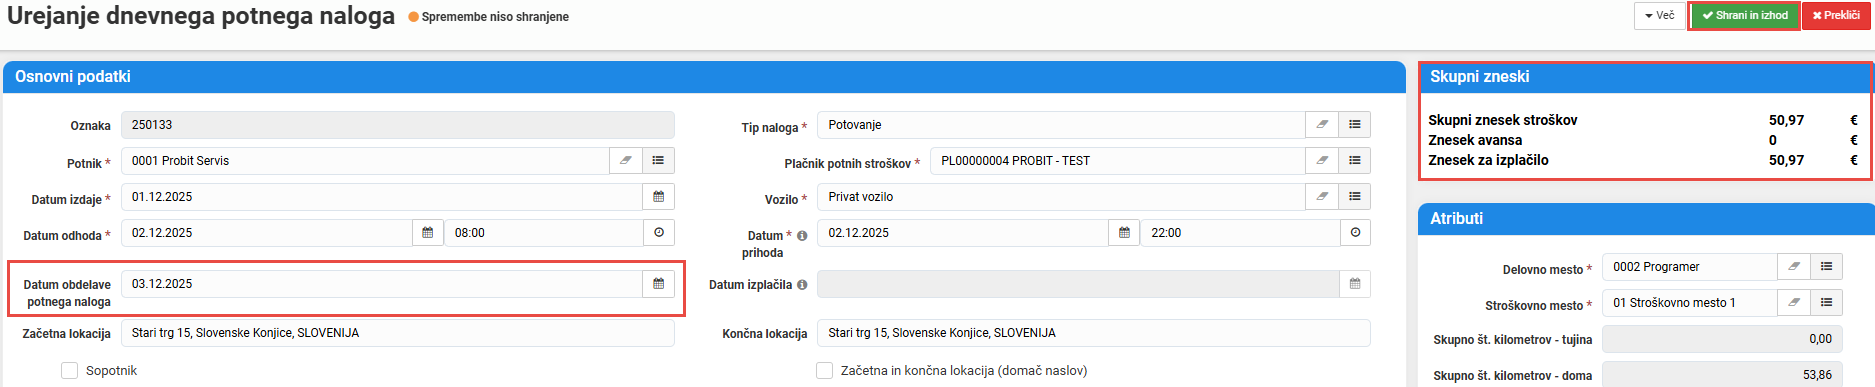Open time picker for departure 08:00
Screen dimensions: 1875x387
[x=658, y=232]
